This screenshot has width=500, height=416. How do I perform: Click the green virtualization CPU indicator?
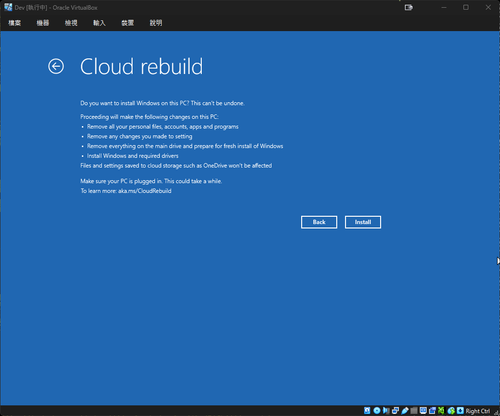[x=441, y=411]
